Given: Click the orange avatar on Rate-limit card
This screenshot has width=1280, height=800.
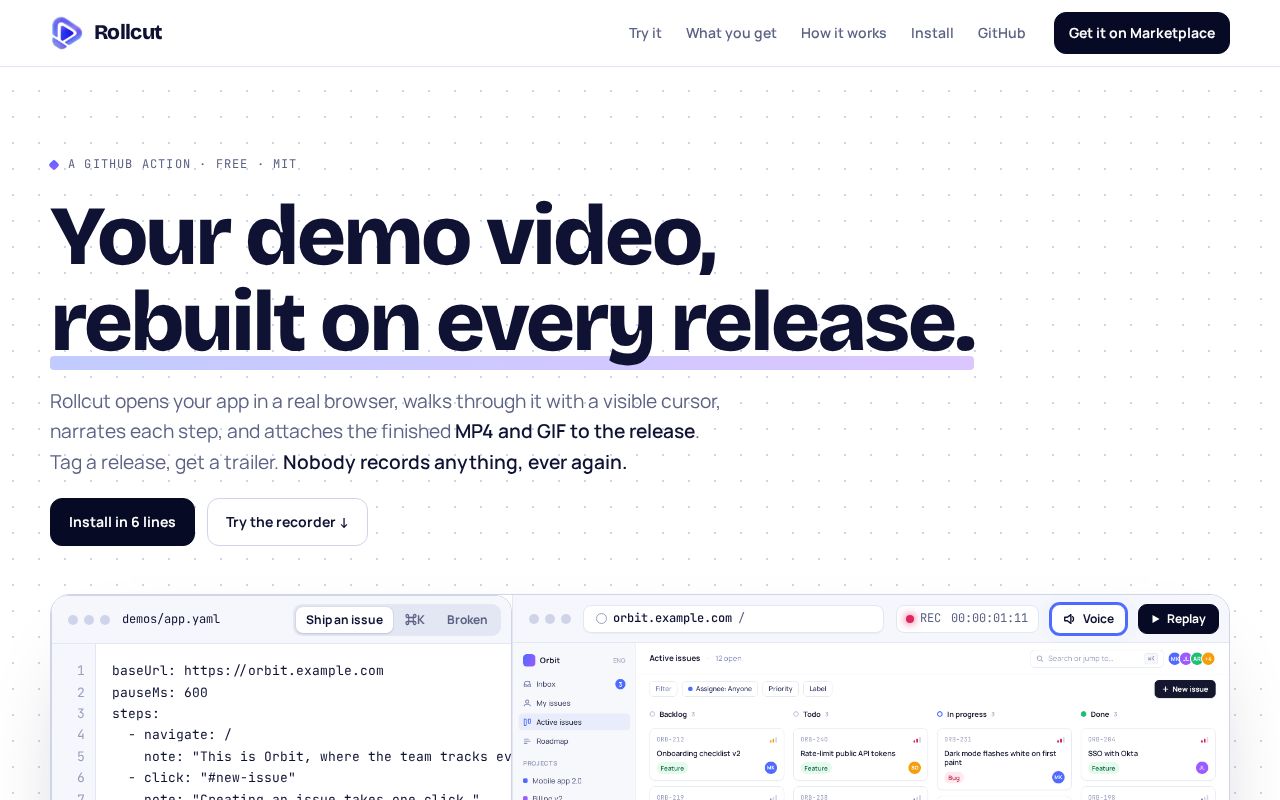Looking at the screenshot, I should (915, 768).
